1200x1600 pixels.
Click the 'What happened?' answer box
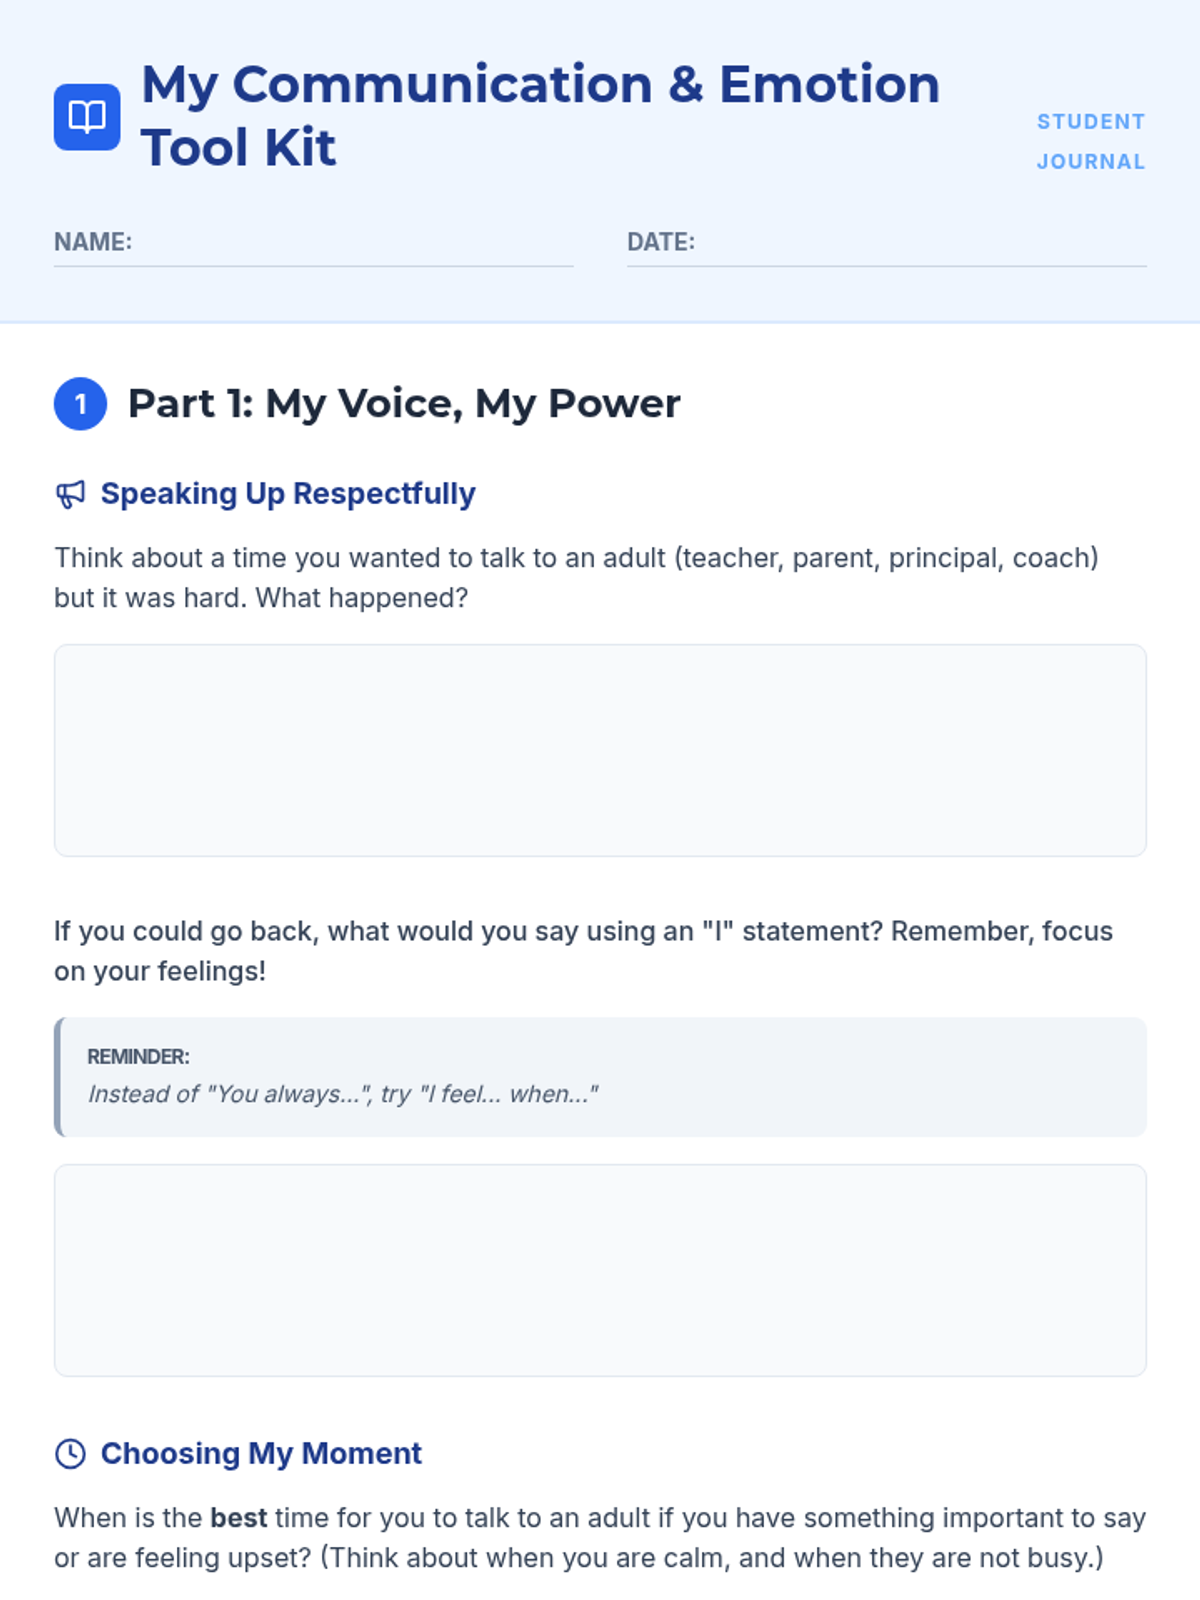click(600, 750)
